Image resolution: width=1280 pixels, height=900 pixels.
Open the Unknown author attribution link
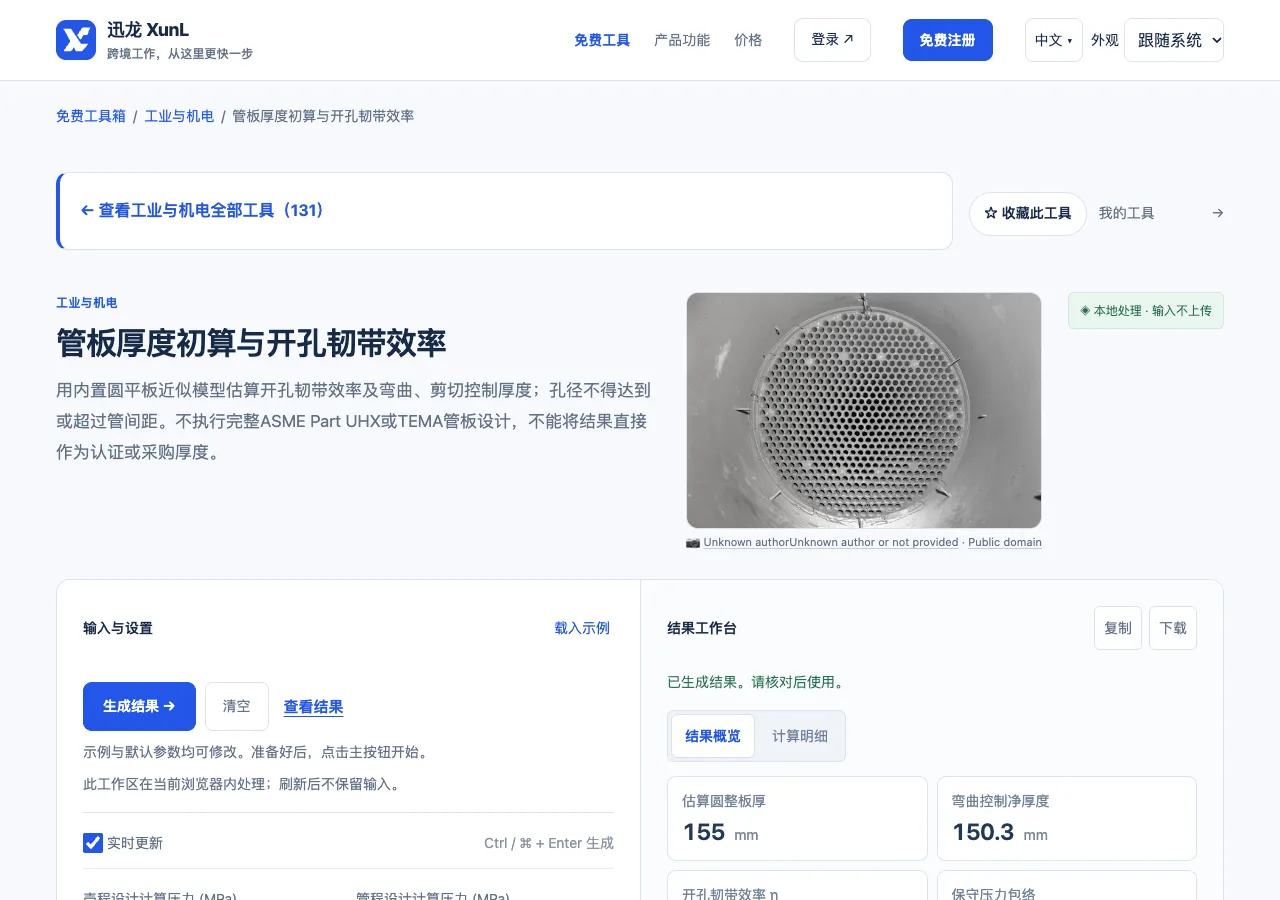(831, 542)
